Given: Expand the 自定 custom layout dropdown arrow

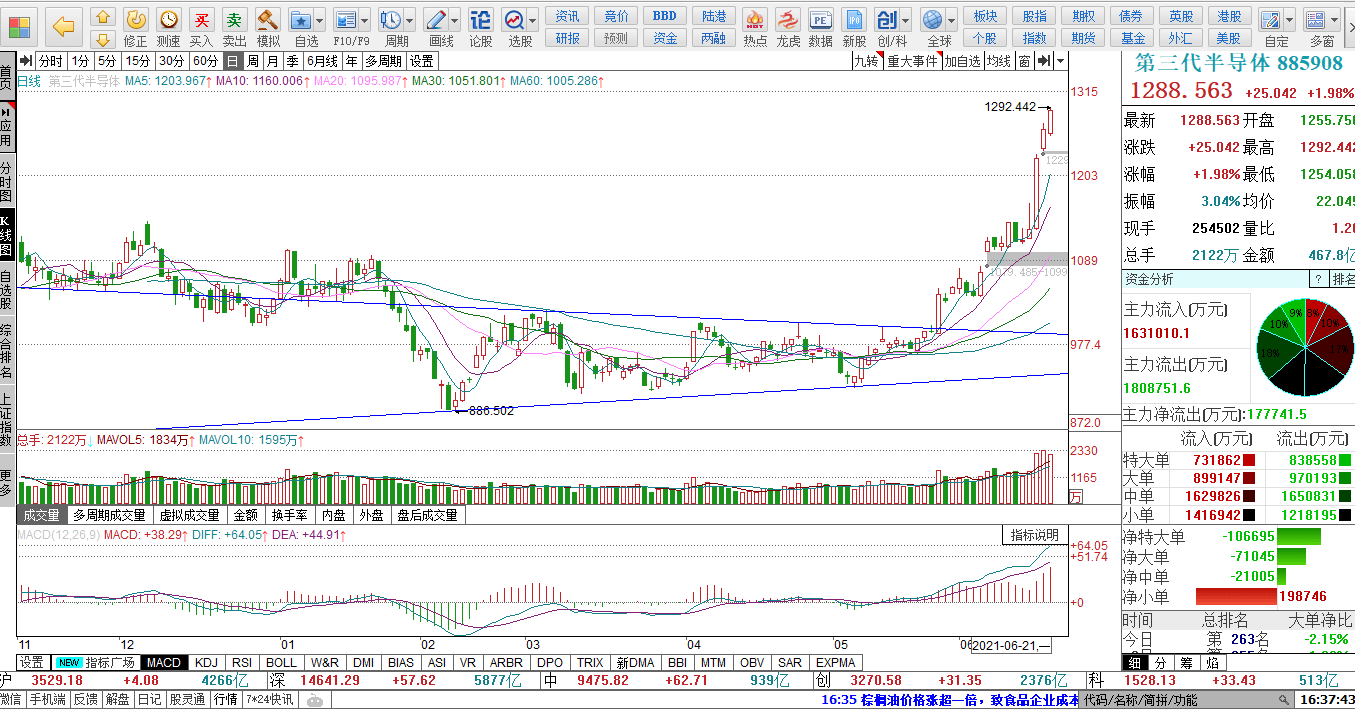Looking at the screenshot, I should coord(1289,19).
